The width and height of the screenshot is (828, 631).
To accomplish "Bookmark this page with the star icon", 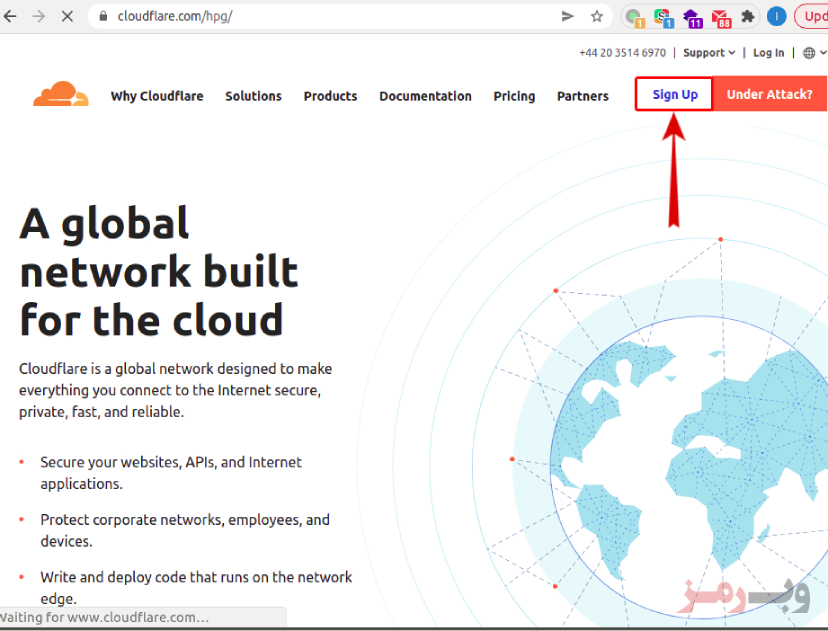I will [x=597, y=16].
